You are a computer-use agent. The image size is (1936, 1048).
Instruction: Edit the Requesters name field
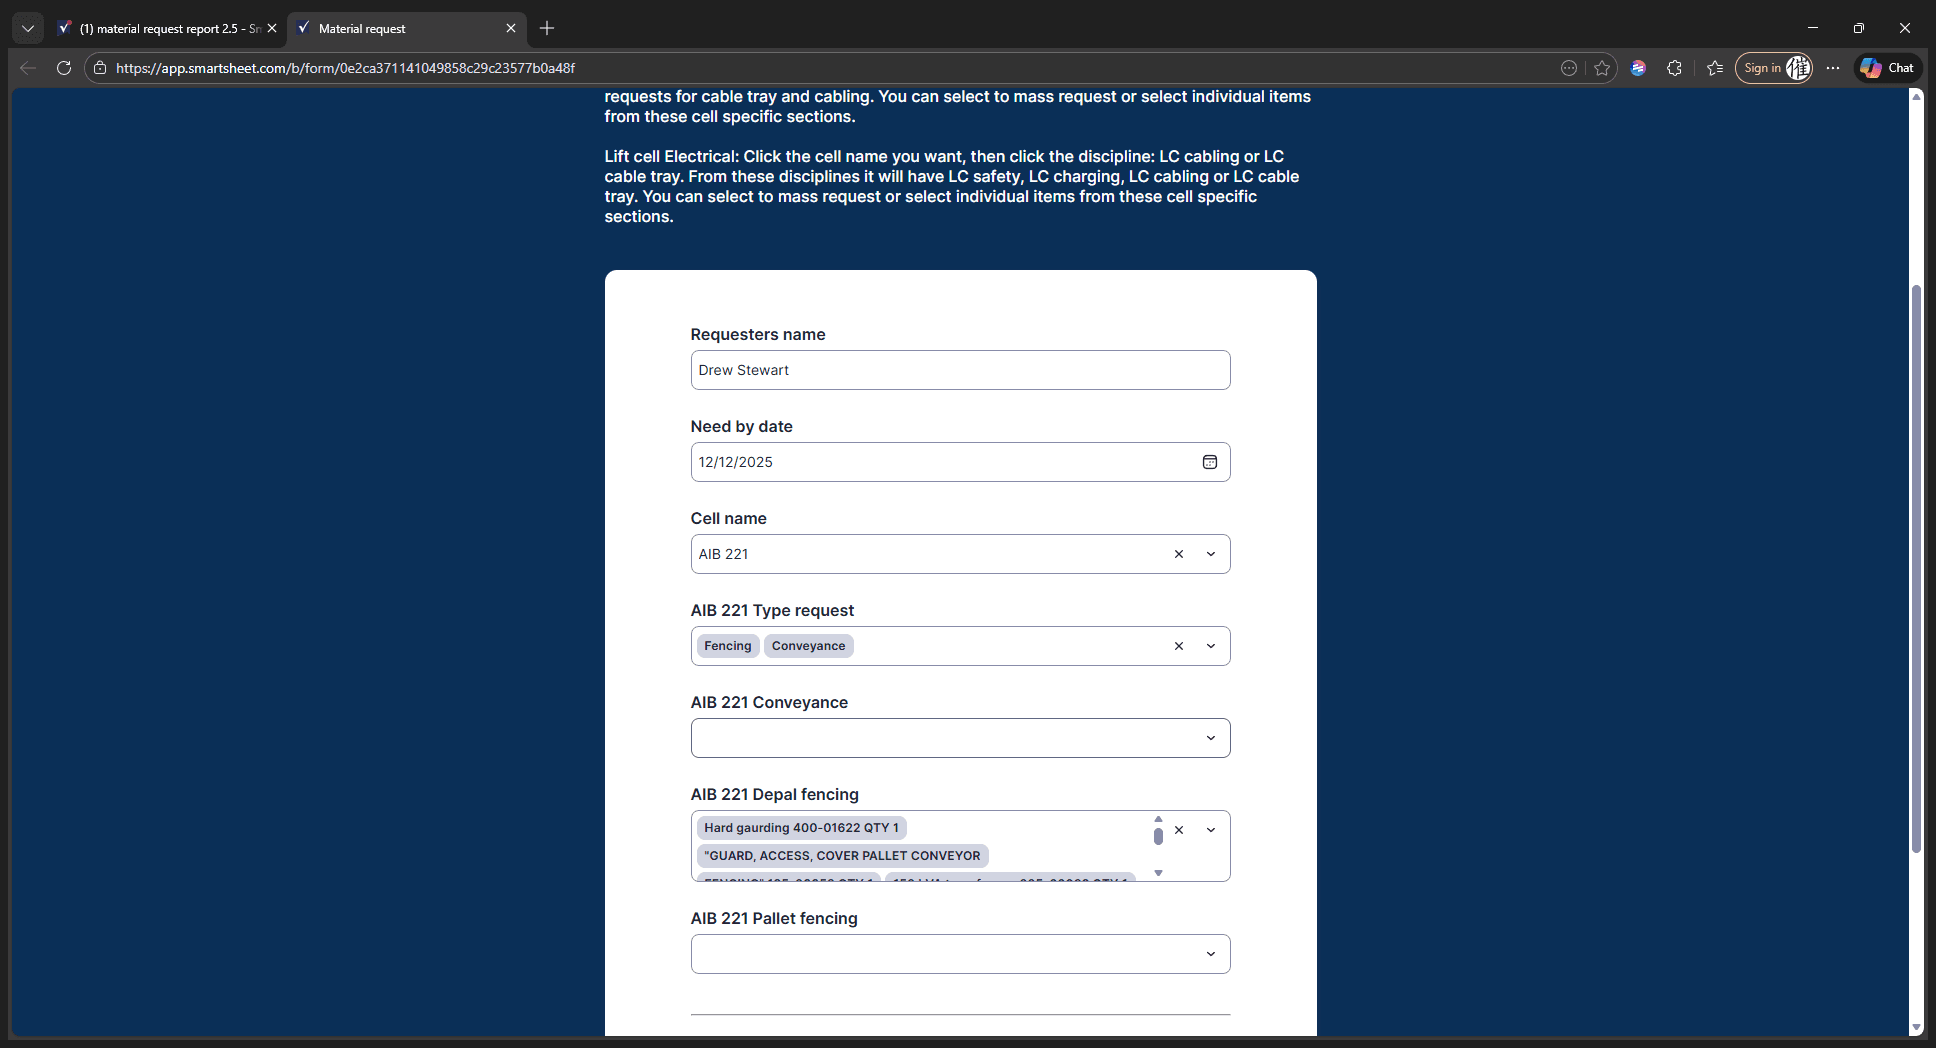click(960, 370)
